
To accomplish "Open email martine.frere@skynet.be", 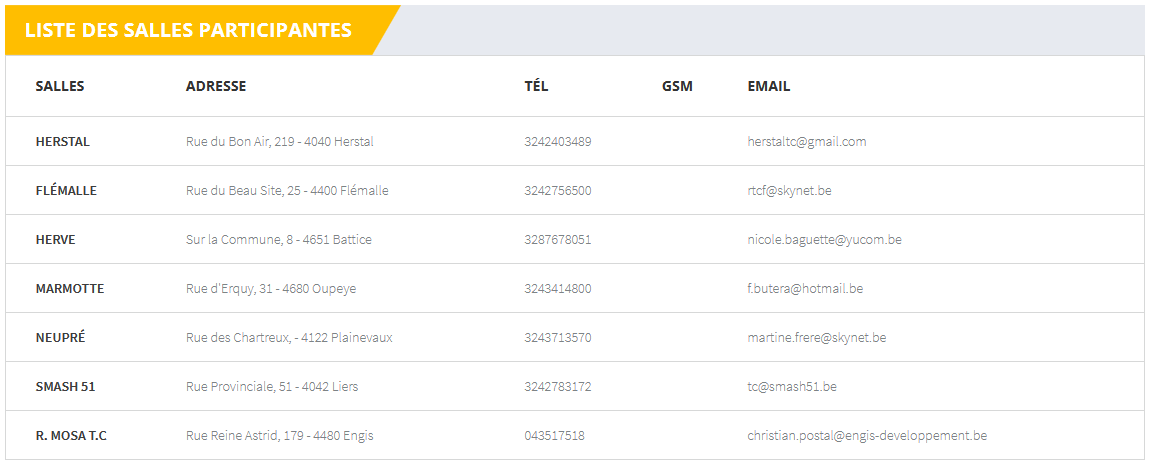I will (x=816, y=338).
